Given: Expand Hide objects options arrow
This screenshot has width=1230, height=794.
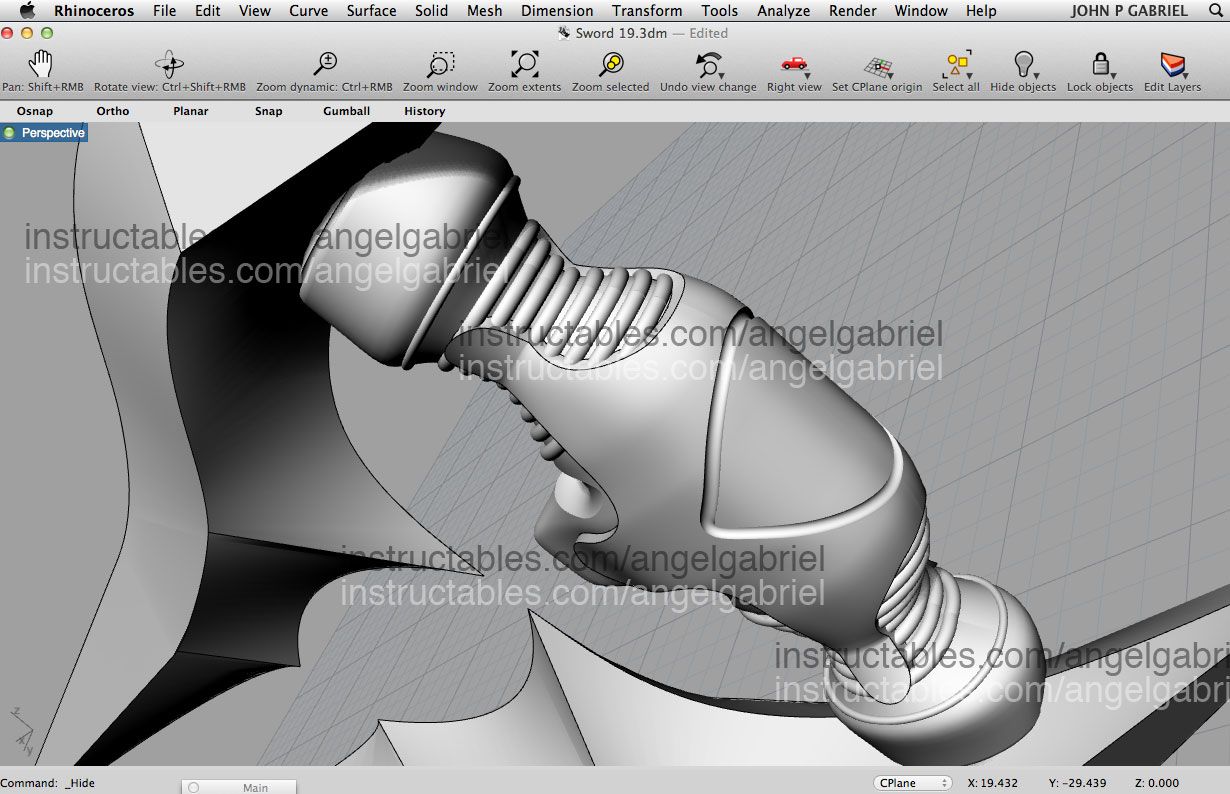Looking at the screenshot, I should point(1037,76).
